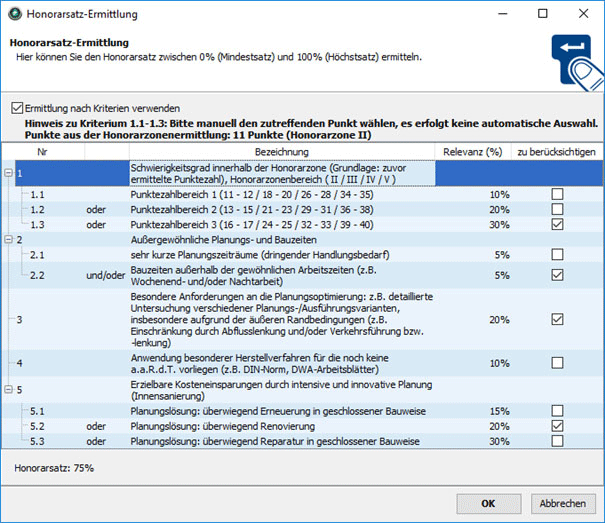Screen dimensions: 605x523
Task: Check criterion 1.1 Punktezahlbereich 1 checkbox
Action: tap(557, 194)
